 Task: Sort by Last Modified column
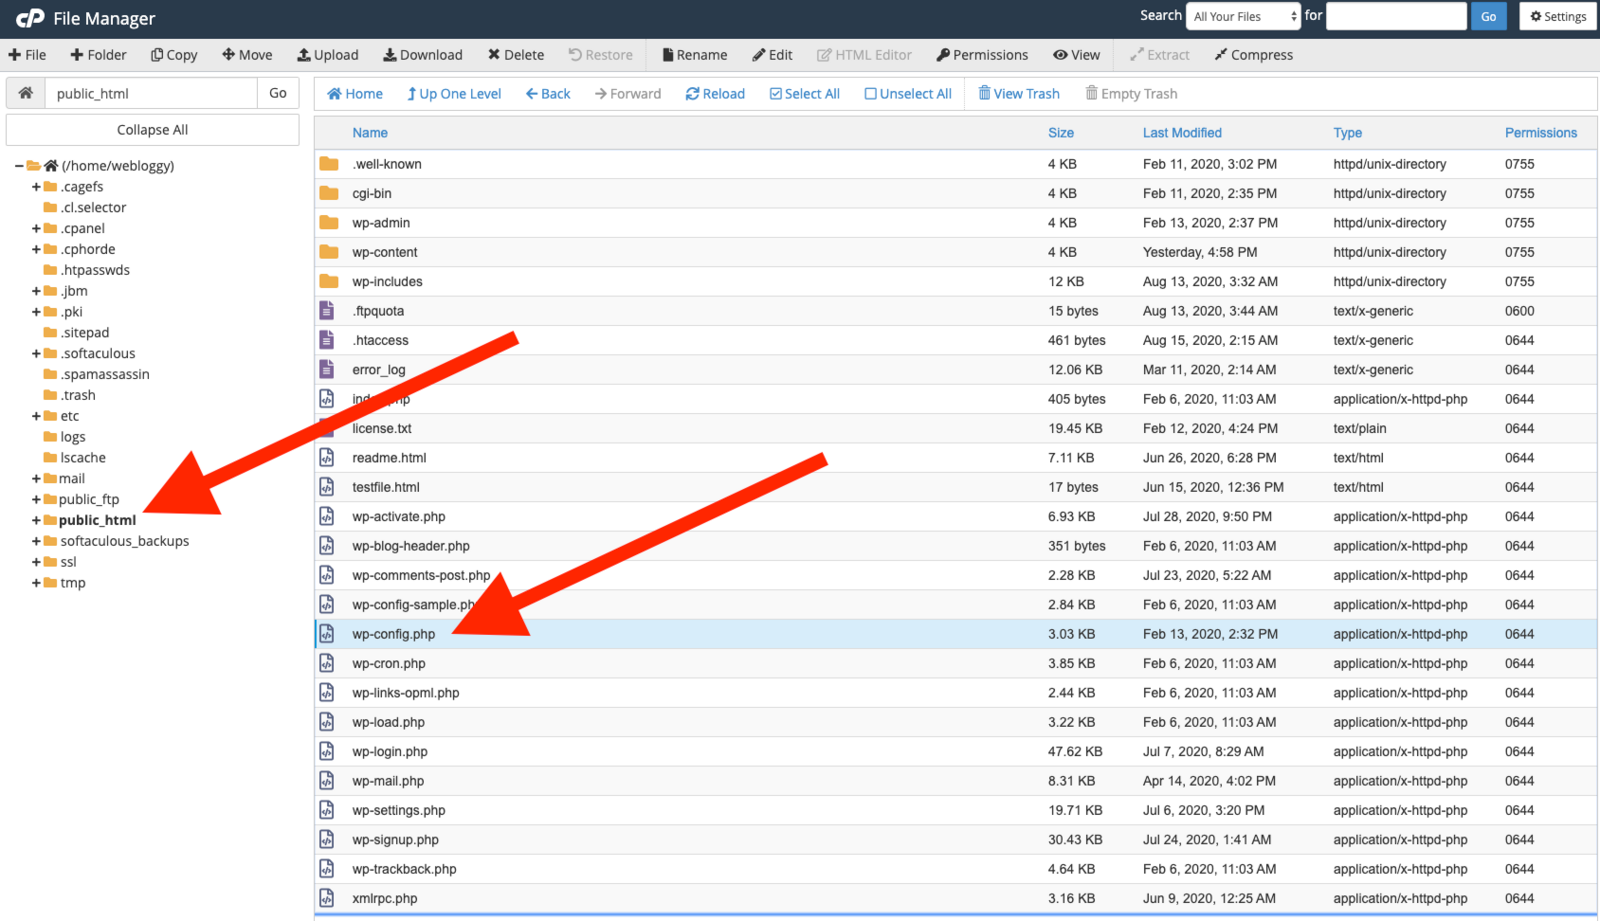1182,133
